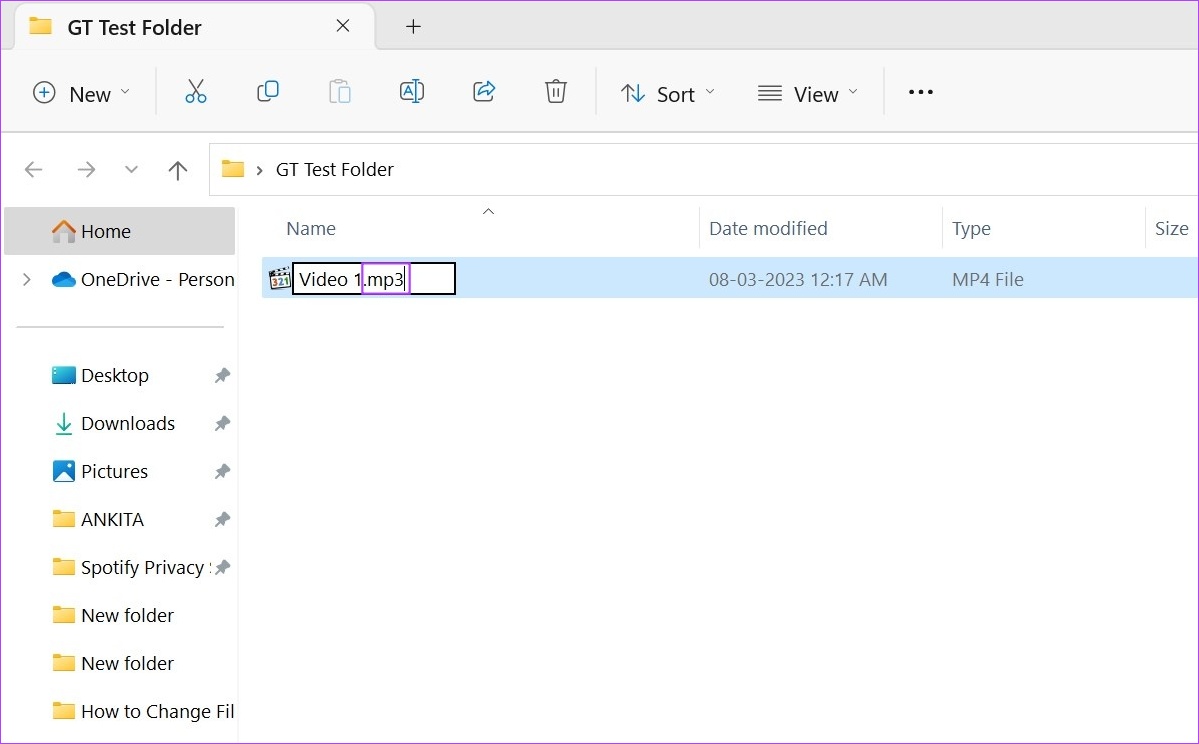Open the View dropdown menu
The image size is (1199, 744).
pos(807,93)
